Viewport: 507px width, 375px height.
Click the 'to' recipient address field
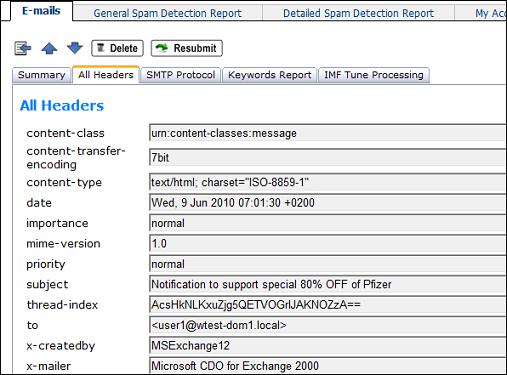(328, 325)
